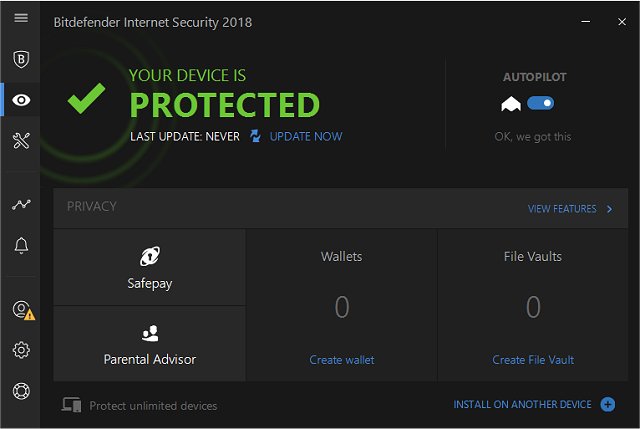Open the Tools section in sidebar
The width and height of the screenshot is (640, 429).
[x=21, y=141]
